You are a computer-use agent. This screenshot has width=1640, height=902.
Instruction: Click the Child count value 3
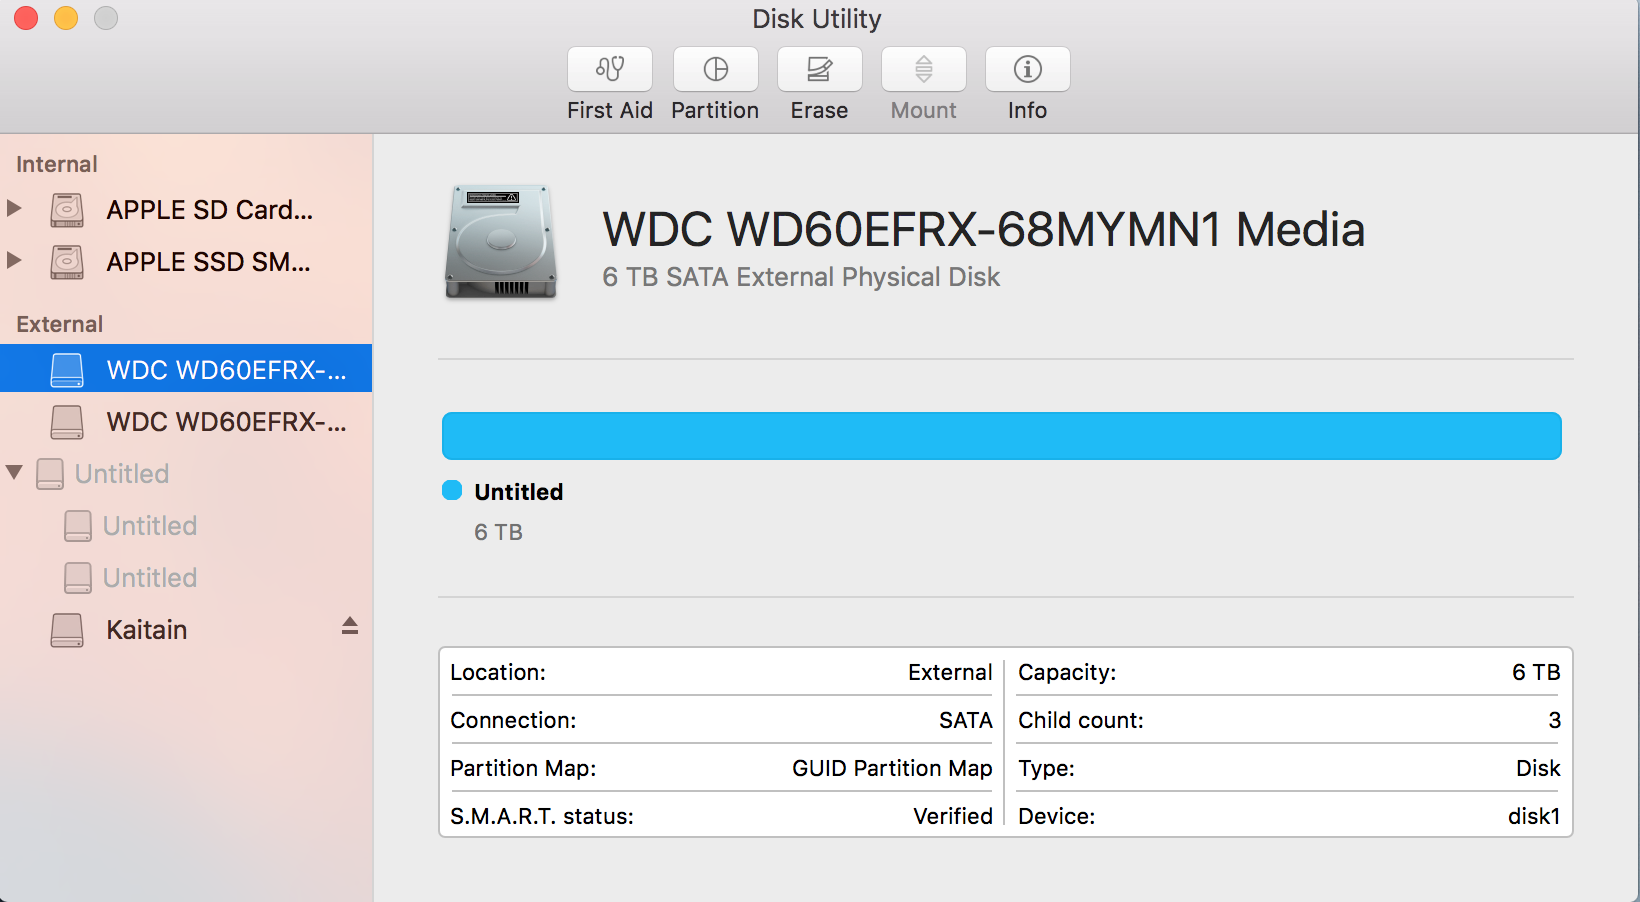click(x=1554, y=720)
